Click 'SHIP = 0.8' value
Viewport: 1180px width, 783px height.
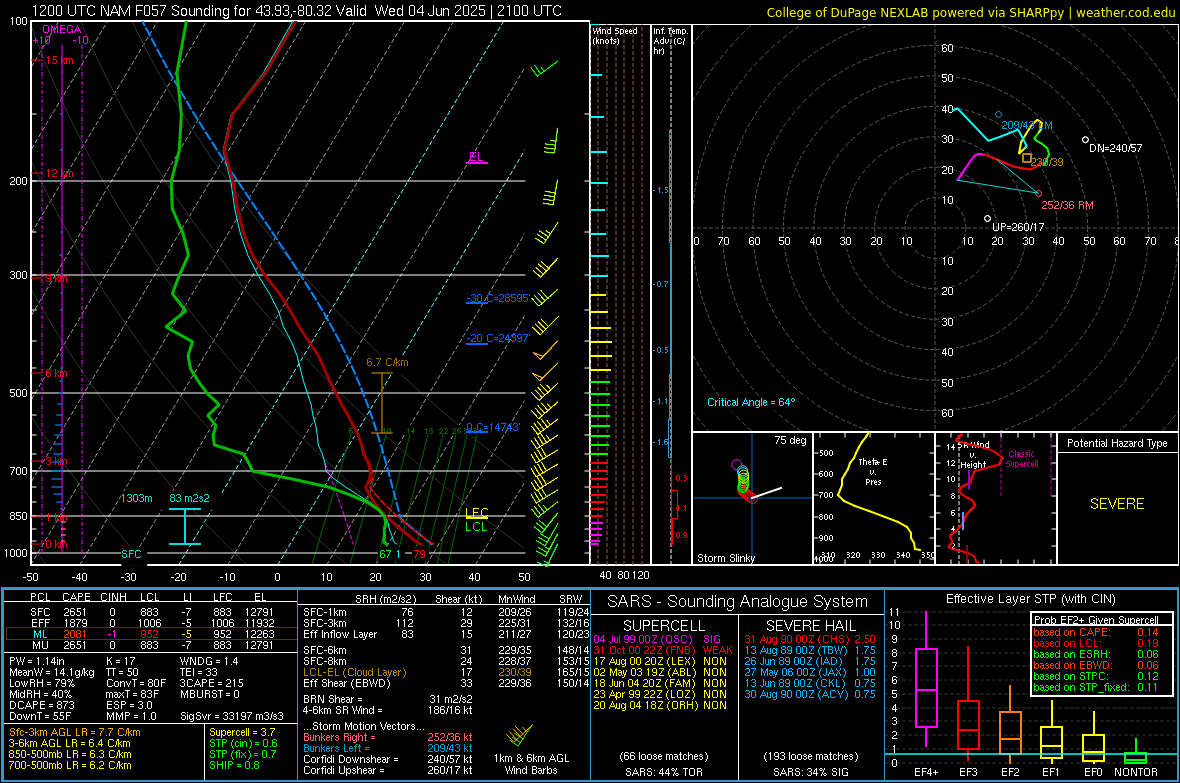point(234,765)
